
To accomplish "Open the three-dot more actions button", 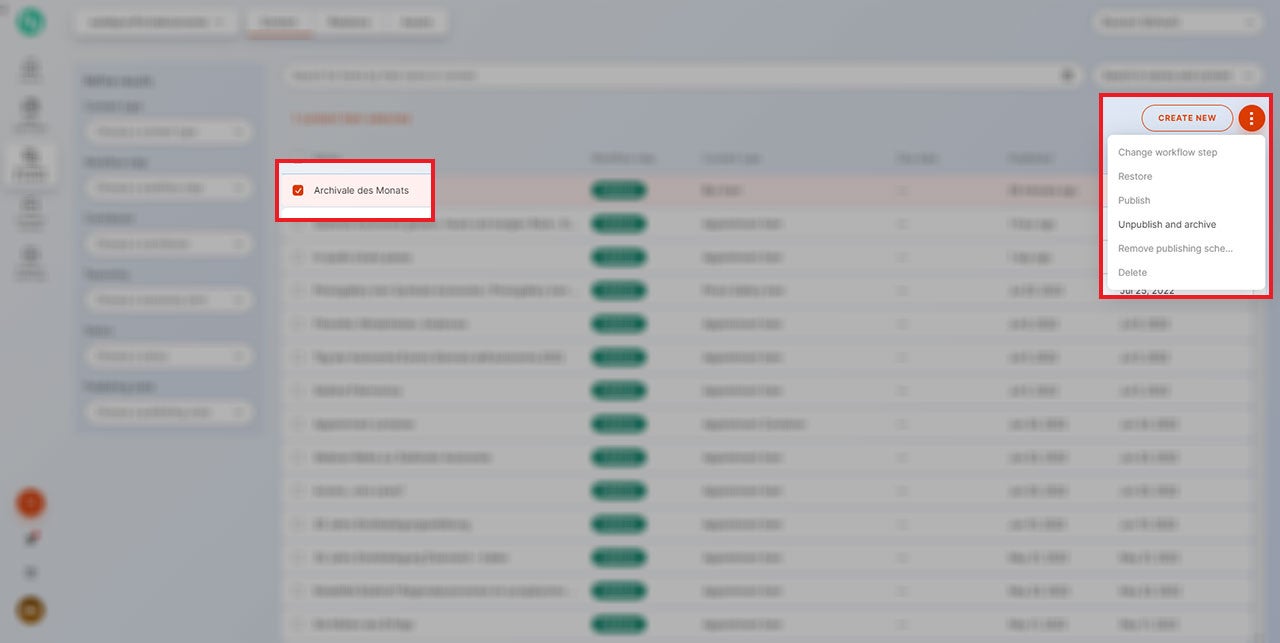I will (x=1251, y=118).
